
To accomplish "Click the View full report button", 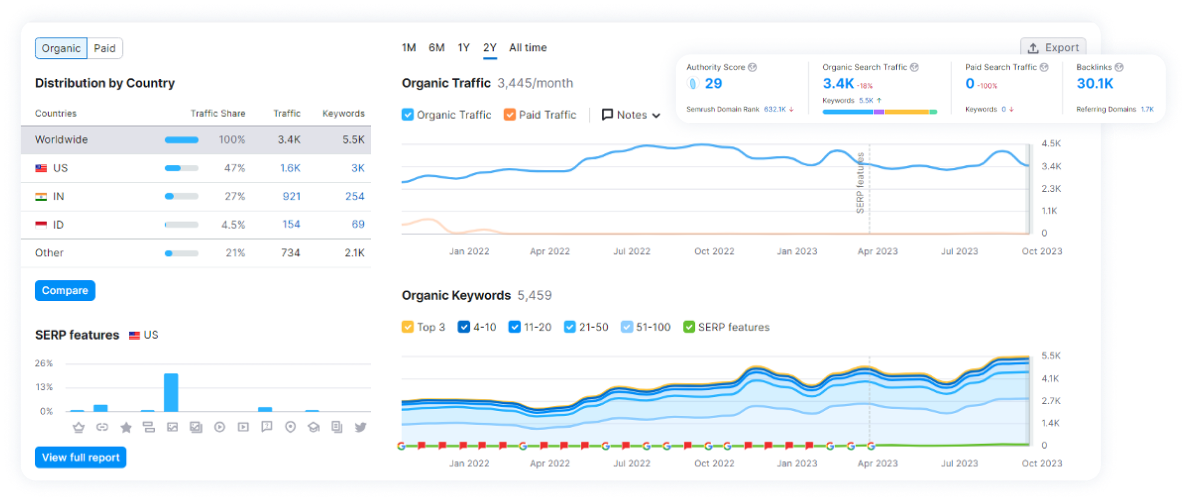I will (81, 458).
